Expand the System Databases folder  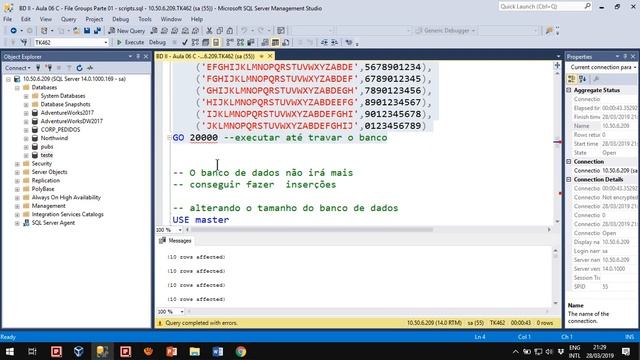(x=26, y=96)
